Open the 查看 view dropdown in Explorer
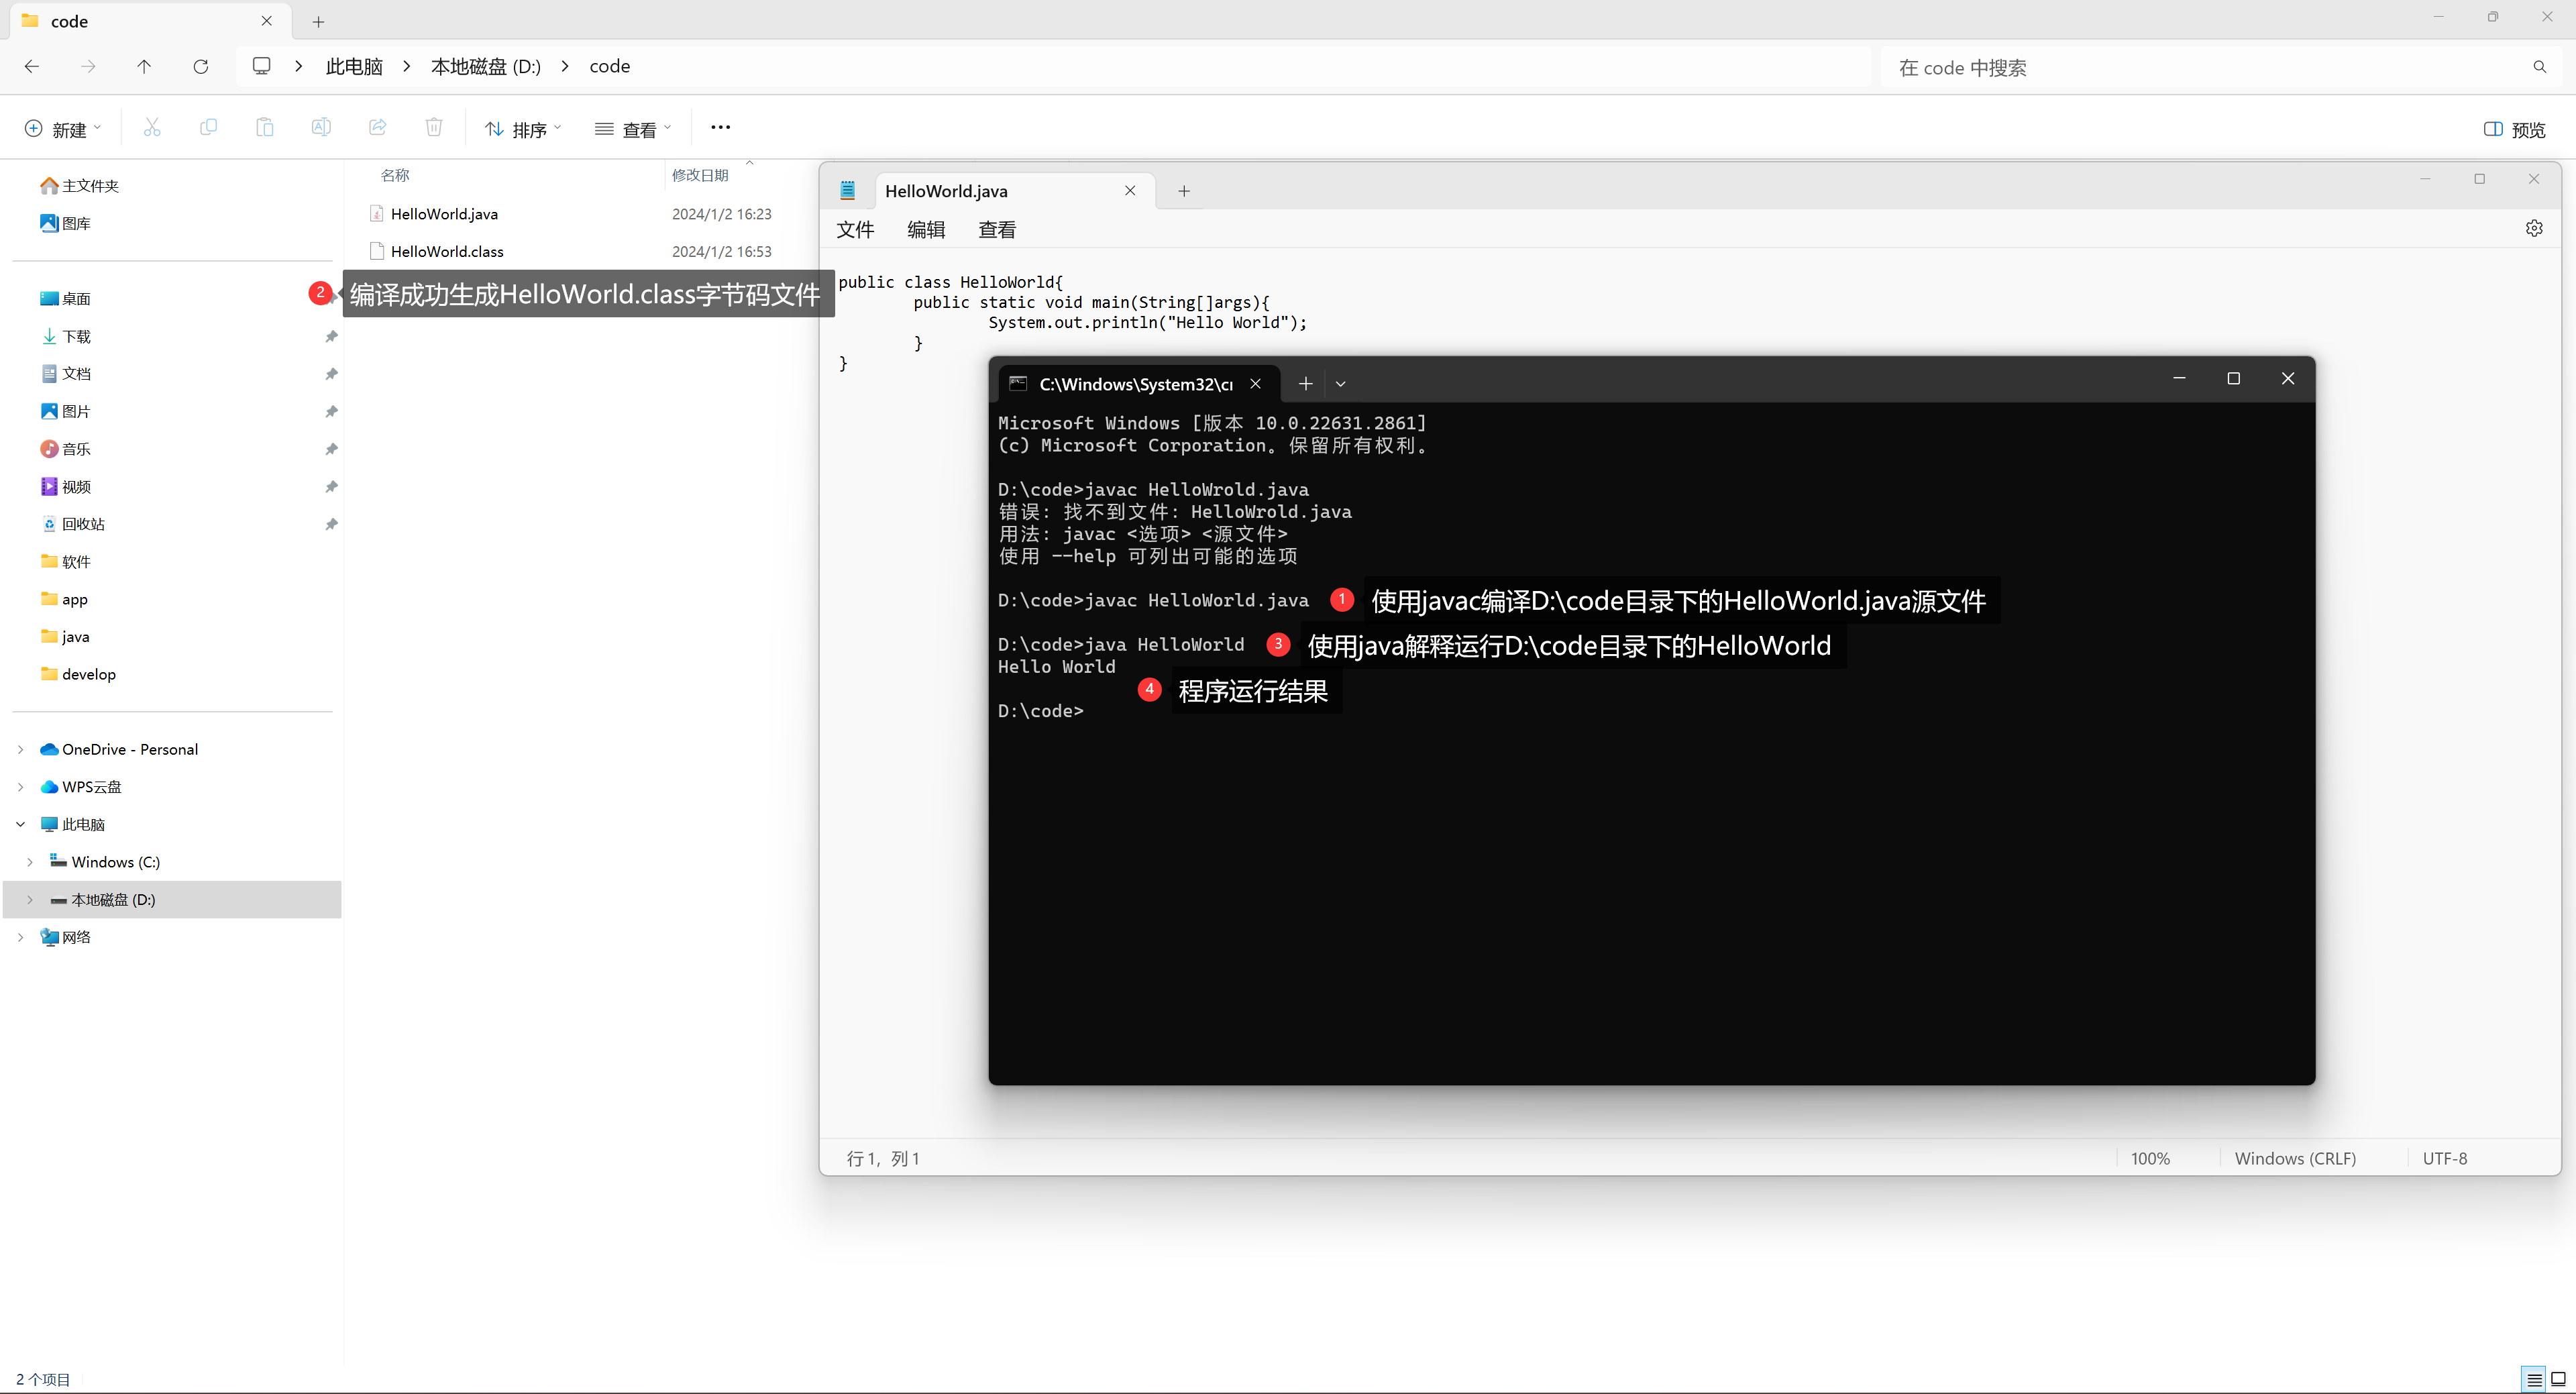 click(633, 129)
